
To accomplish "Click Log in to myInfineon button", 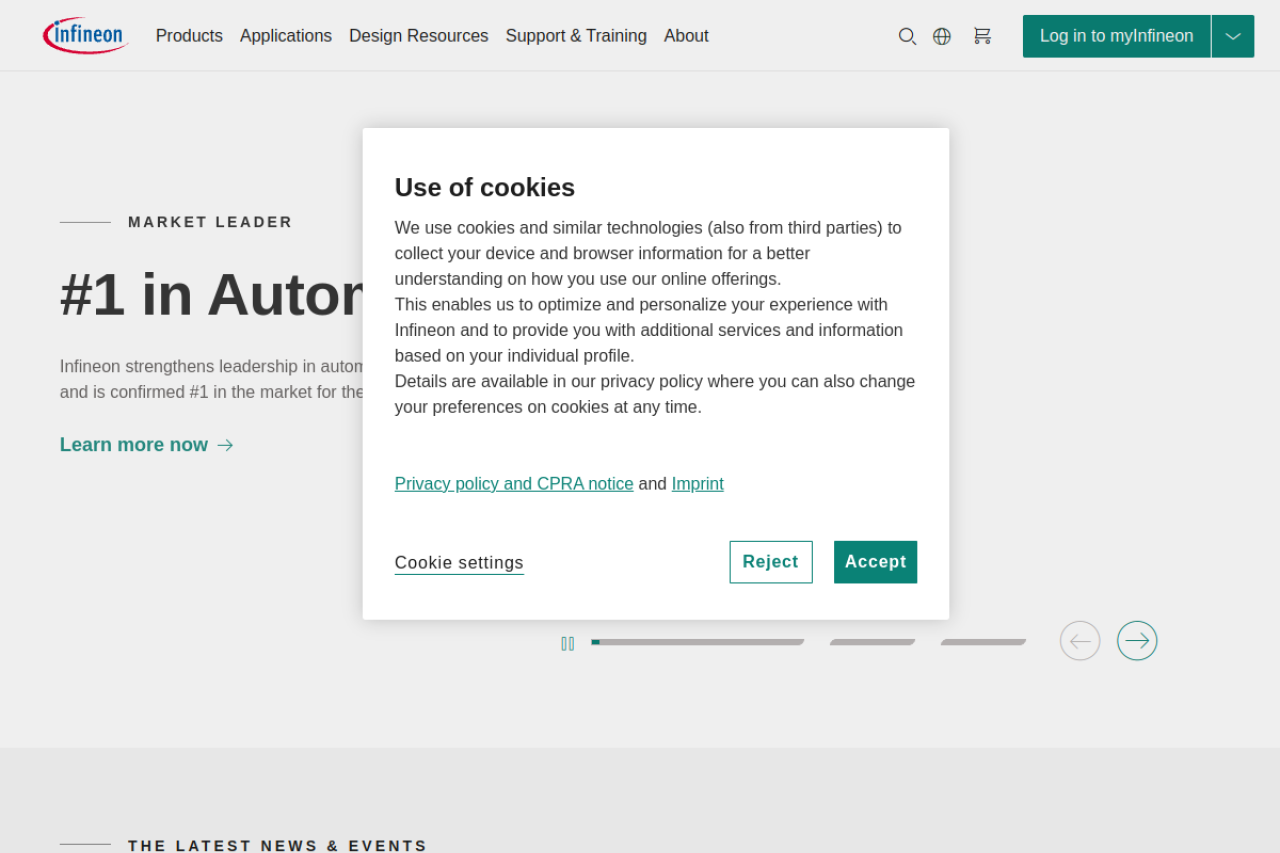I will [x=1116, y=36].
